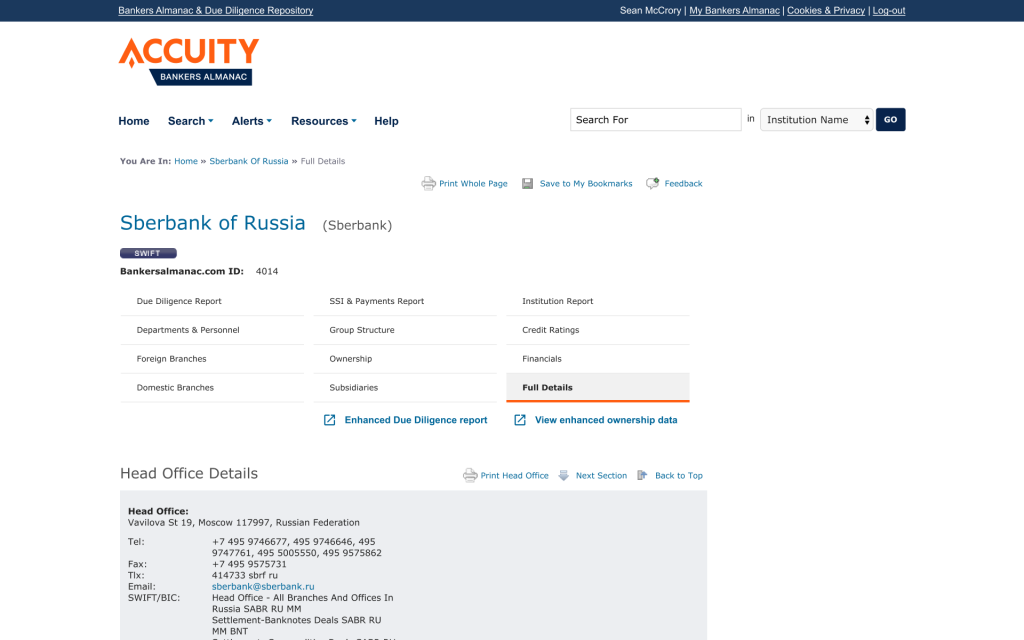The height and width of the screenshot is (640, 1024).
Task: Switch to the Due Diligence Report tab
Action: tap(212, 301)
